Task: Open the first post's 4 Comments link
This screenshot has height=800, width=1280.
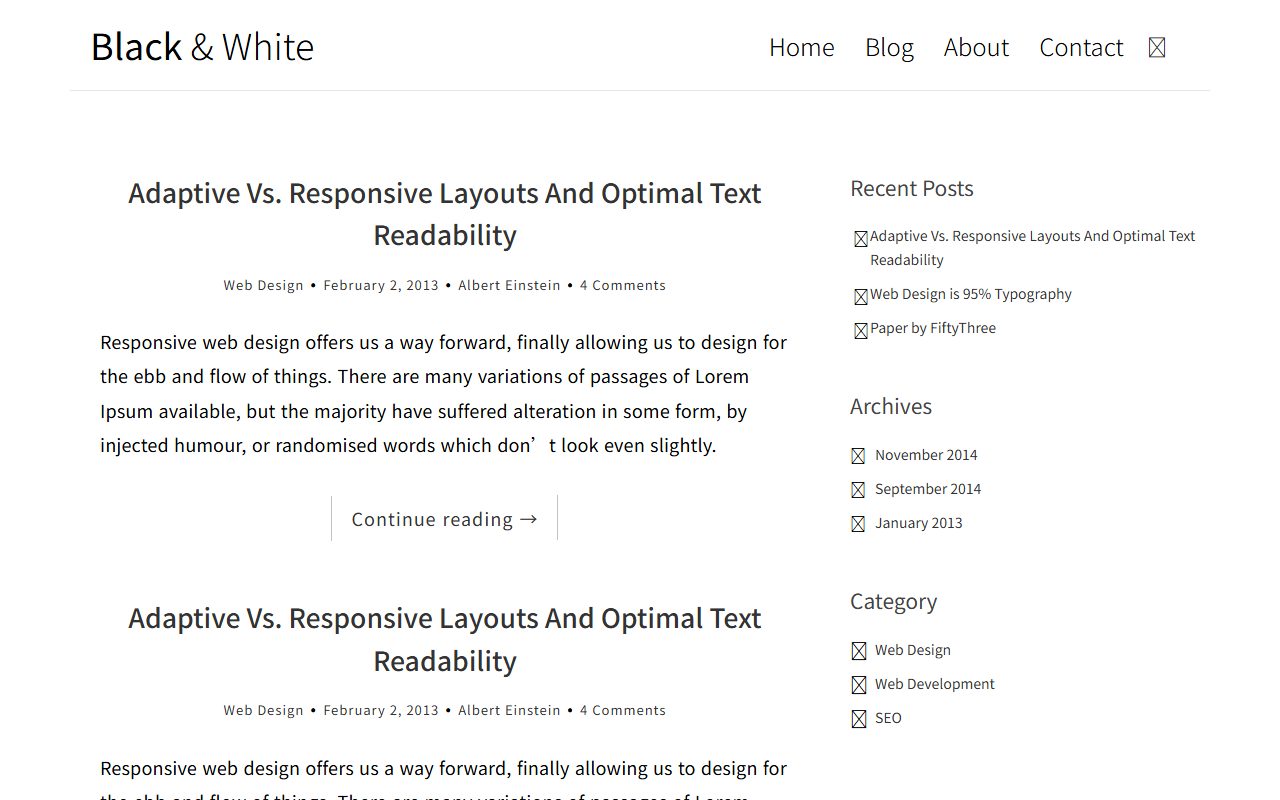Action: coord(623,285)
